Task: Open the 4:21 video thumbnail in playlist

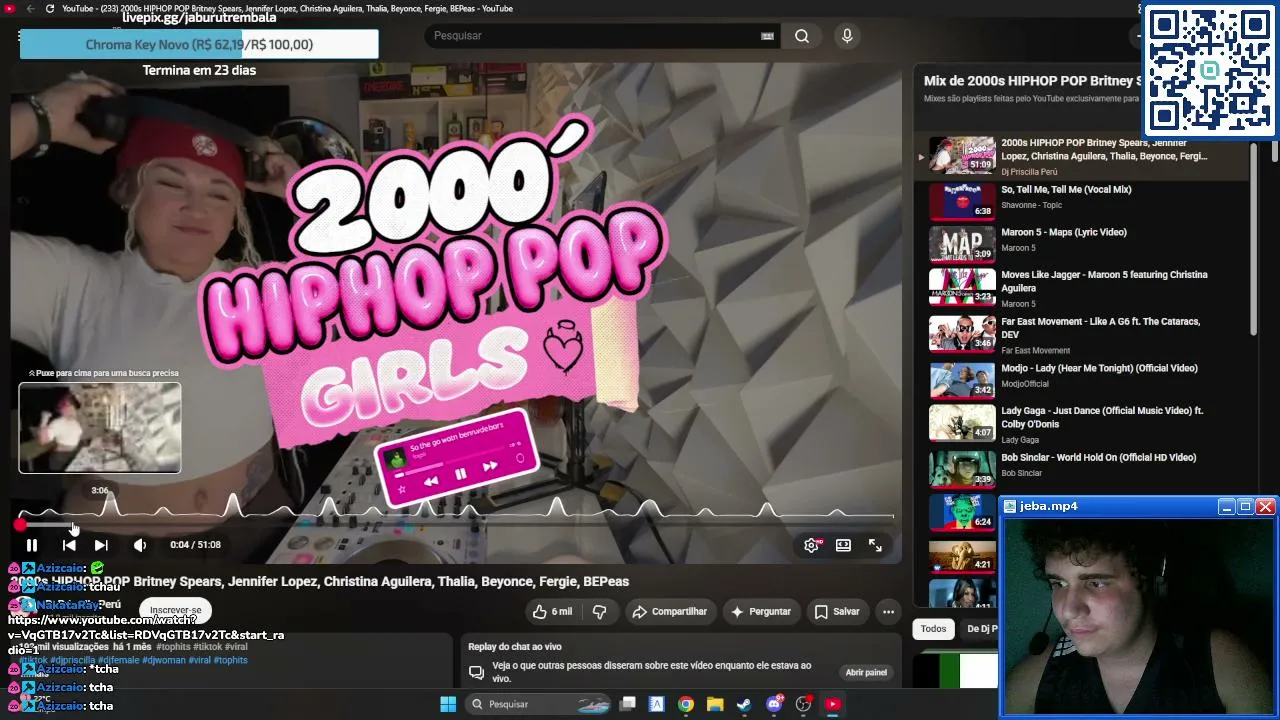Action: pos(962,556)
